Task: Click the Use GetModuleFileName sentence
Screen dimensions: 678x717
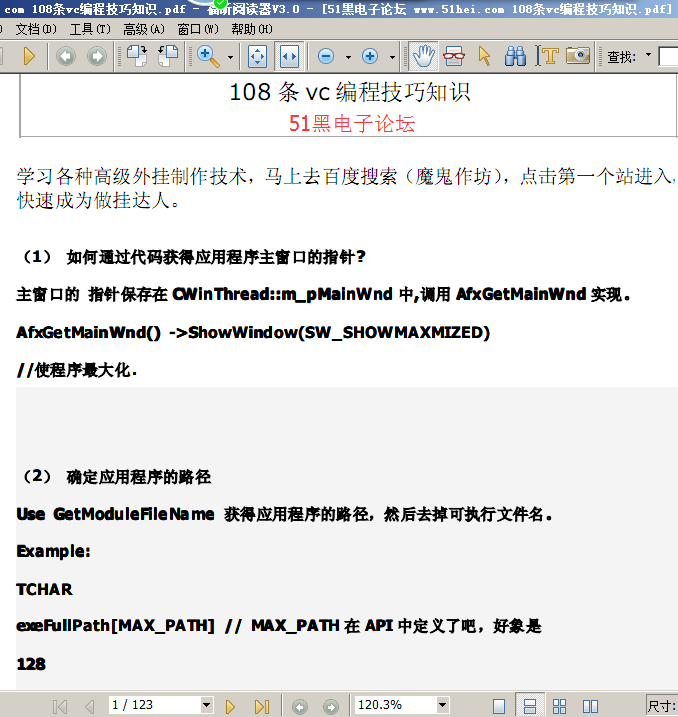Action: [284, 514]
